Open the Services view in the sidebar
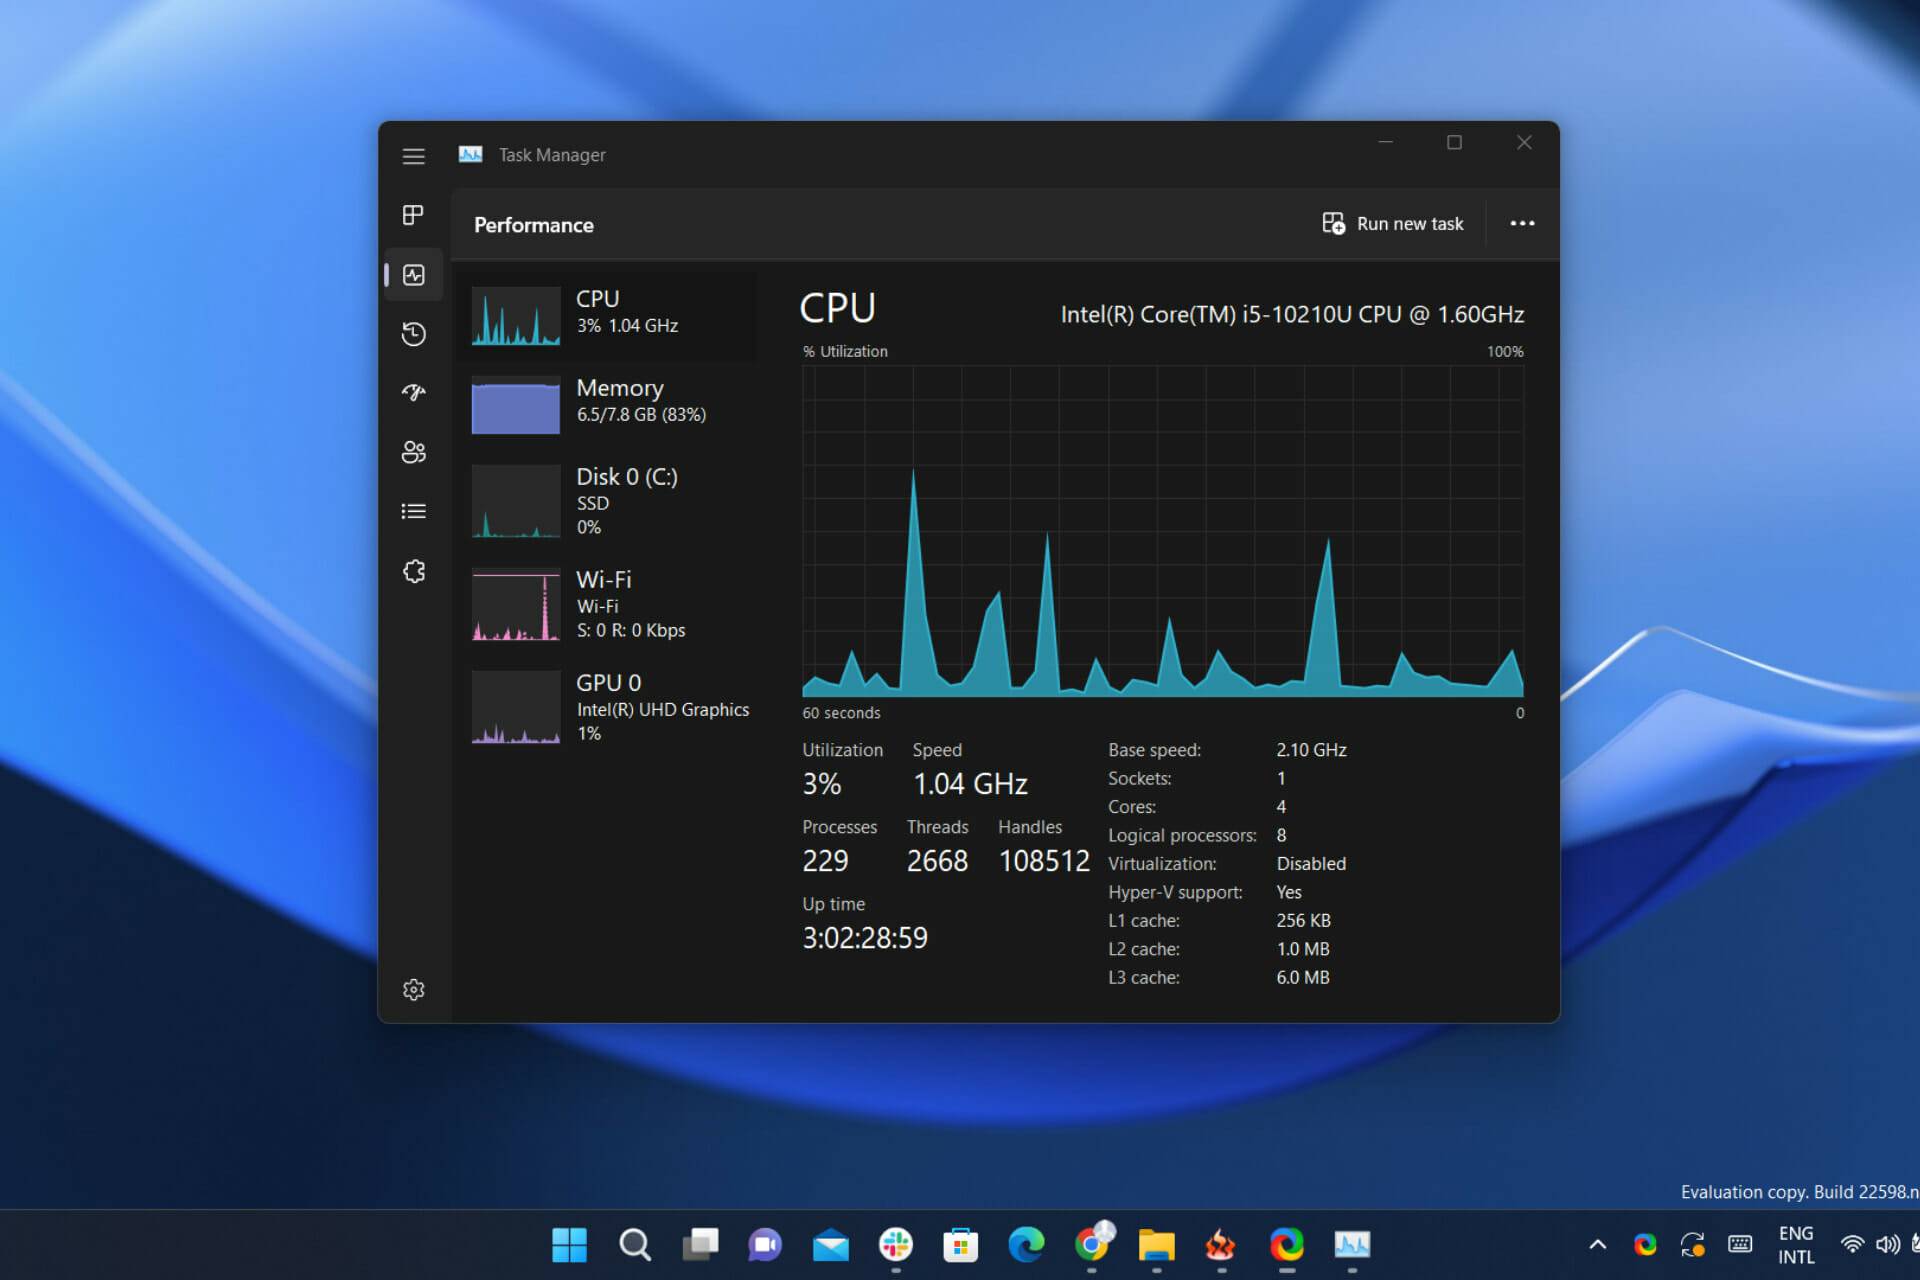This screenshot has width=1920, height=1280. coord(414,570)
